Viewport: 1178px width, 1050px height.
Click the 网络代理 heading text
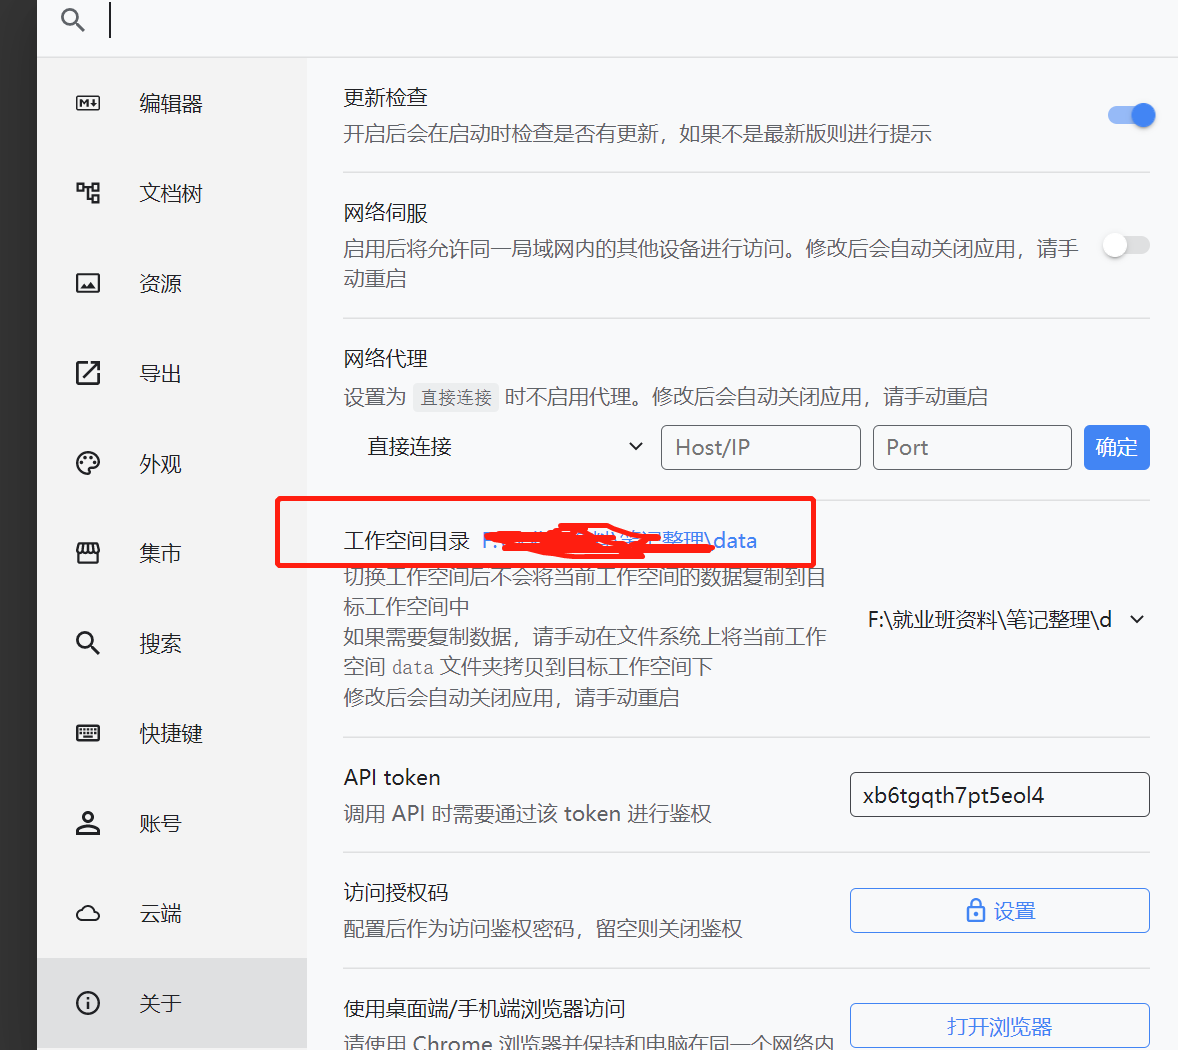385,358
